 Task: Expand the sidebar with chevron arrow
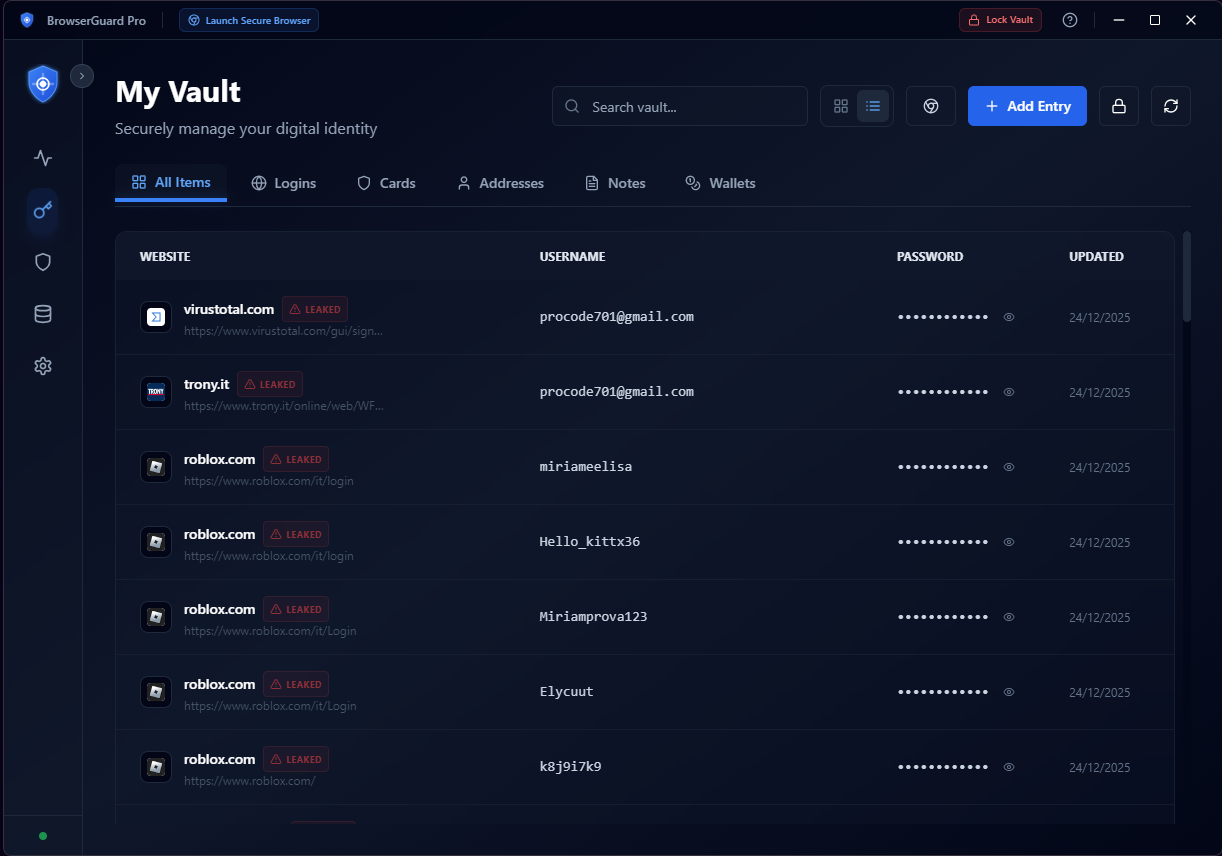(82, 76)
